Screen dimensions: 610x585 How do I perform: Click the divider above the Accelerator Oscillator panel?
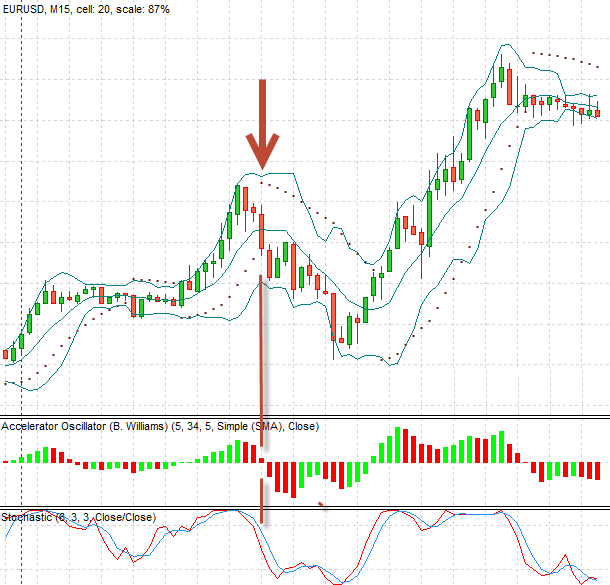(x=305, y=416)
